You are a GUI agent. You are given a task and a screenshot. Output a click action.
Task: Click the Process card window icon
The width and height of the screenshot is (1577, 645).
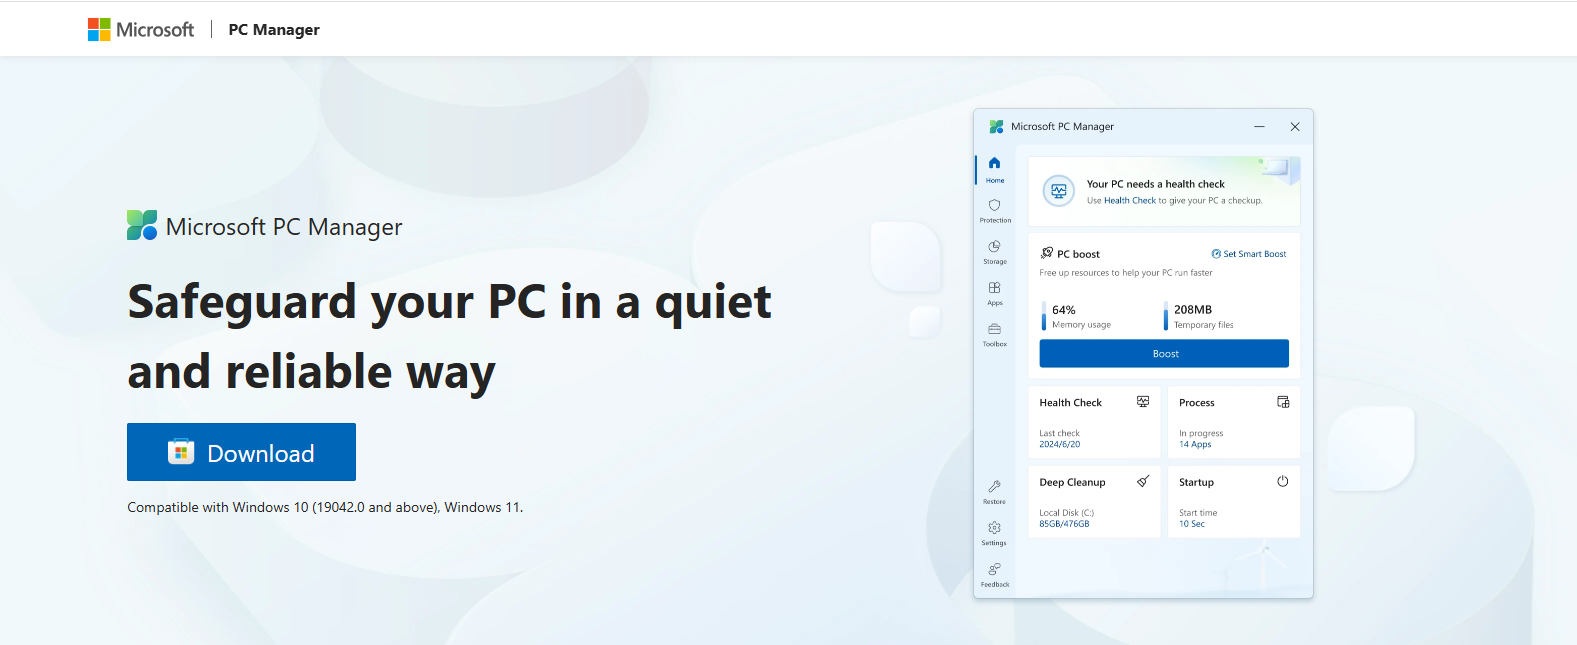[x=1283, y=401]
